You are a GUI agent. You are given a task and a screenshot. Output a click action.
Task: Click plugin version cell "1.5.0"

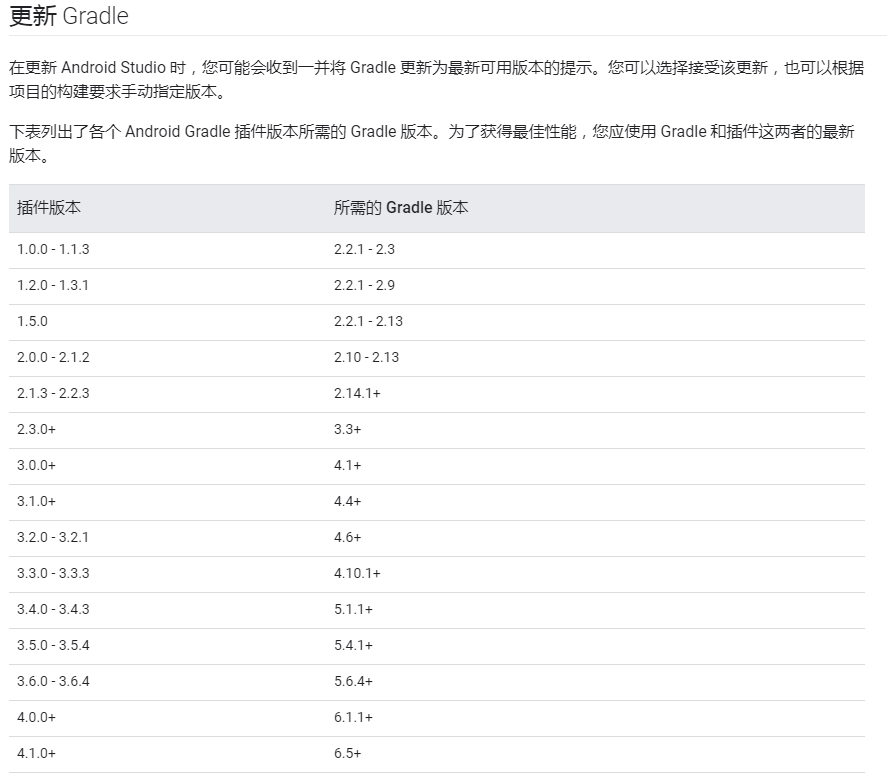32,321
